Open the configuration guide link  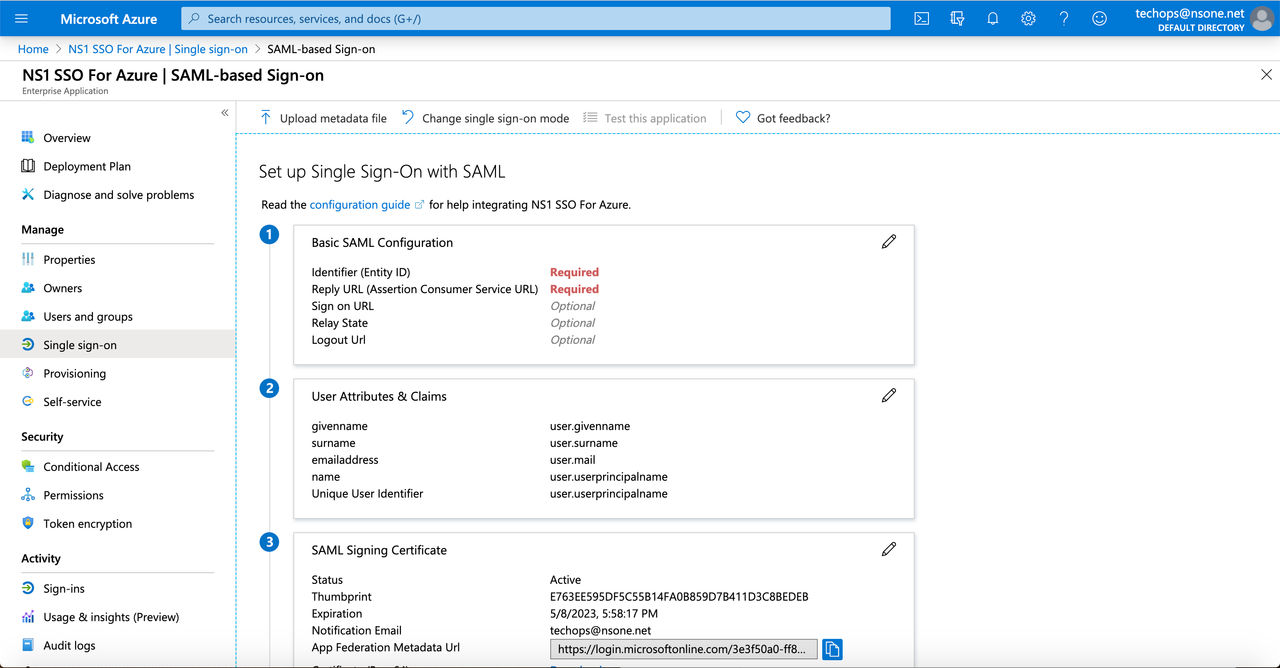point(367,204)
